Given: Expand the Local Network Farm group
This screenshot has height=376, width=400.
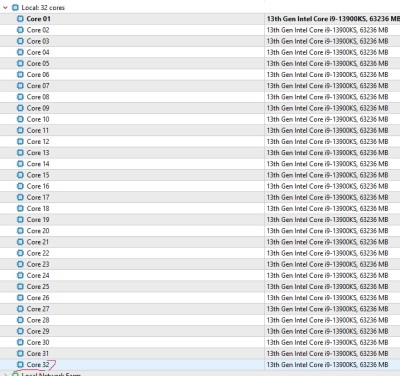Looking at the screenshot, I should [5, 374].
